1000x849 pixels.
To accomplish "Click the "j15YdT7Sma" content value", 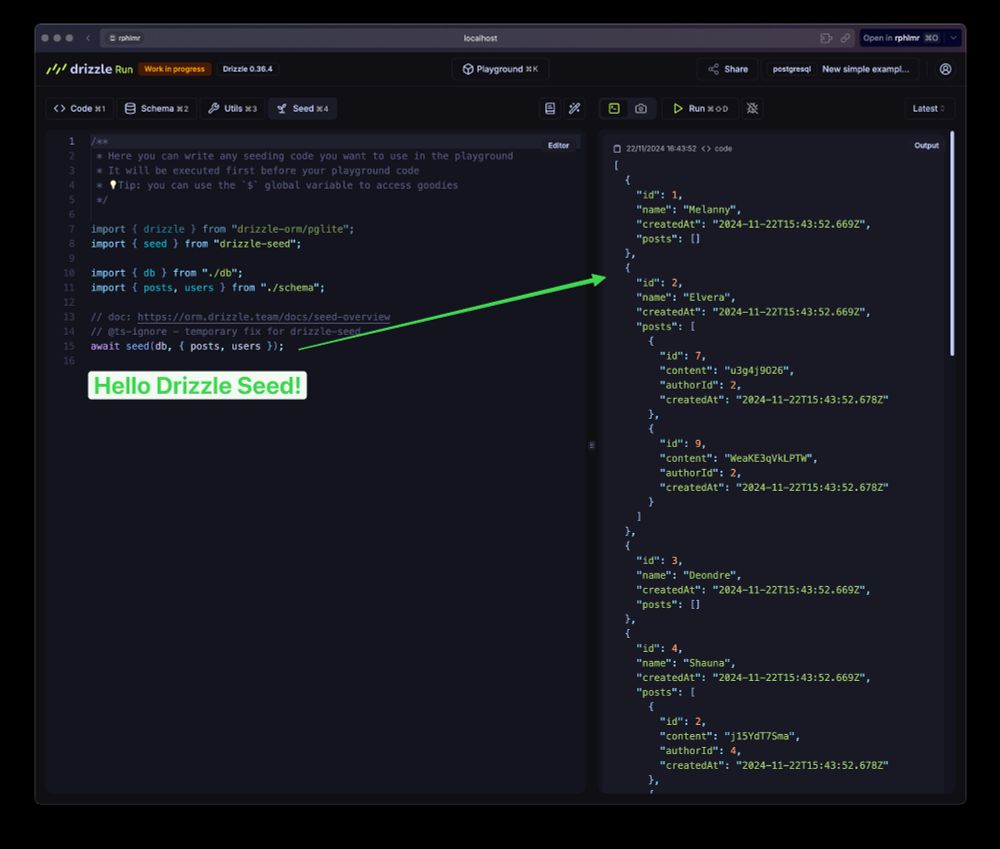I will pos(761,736).
